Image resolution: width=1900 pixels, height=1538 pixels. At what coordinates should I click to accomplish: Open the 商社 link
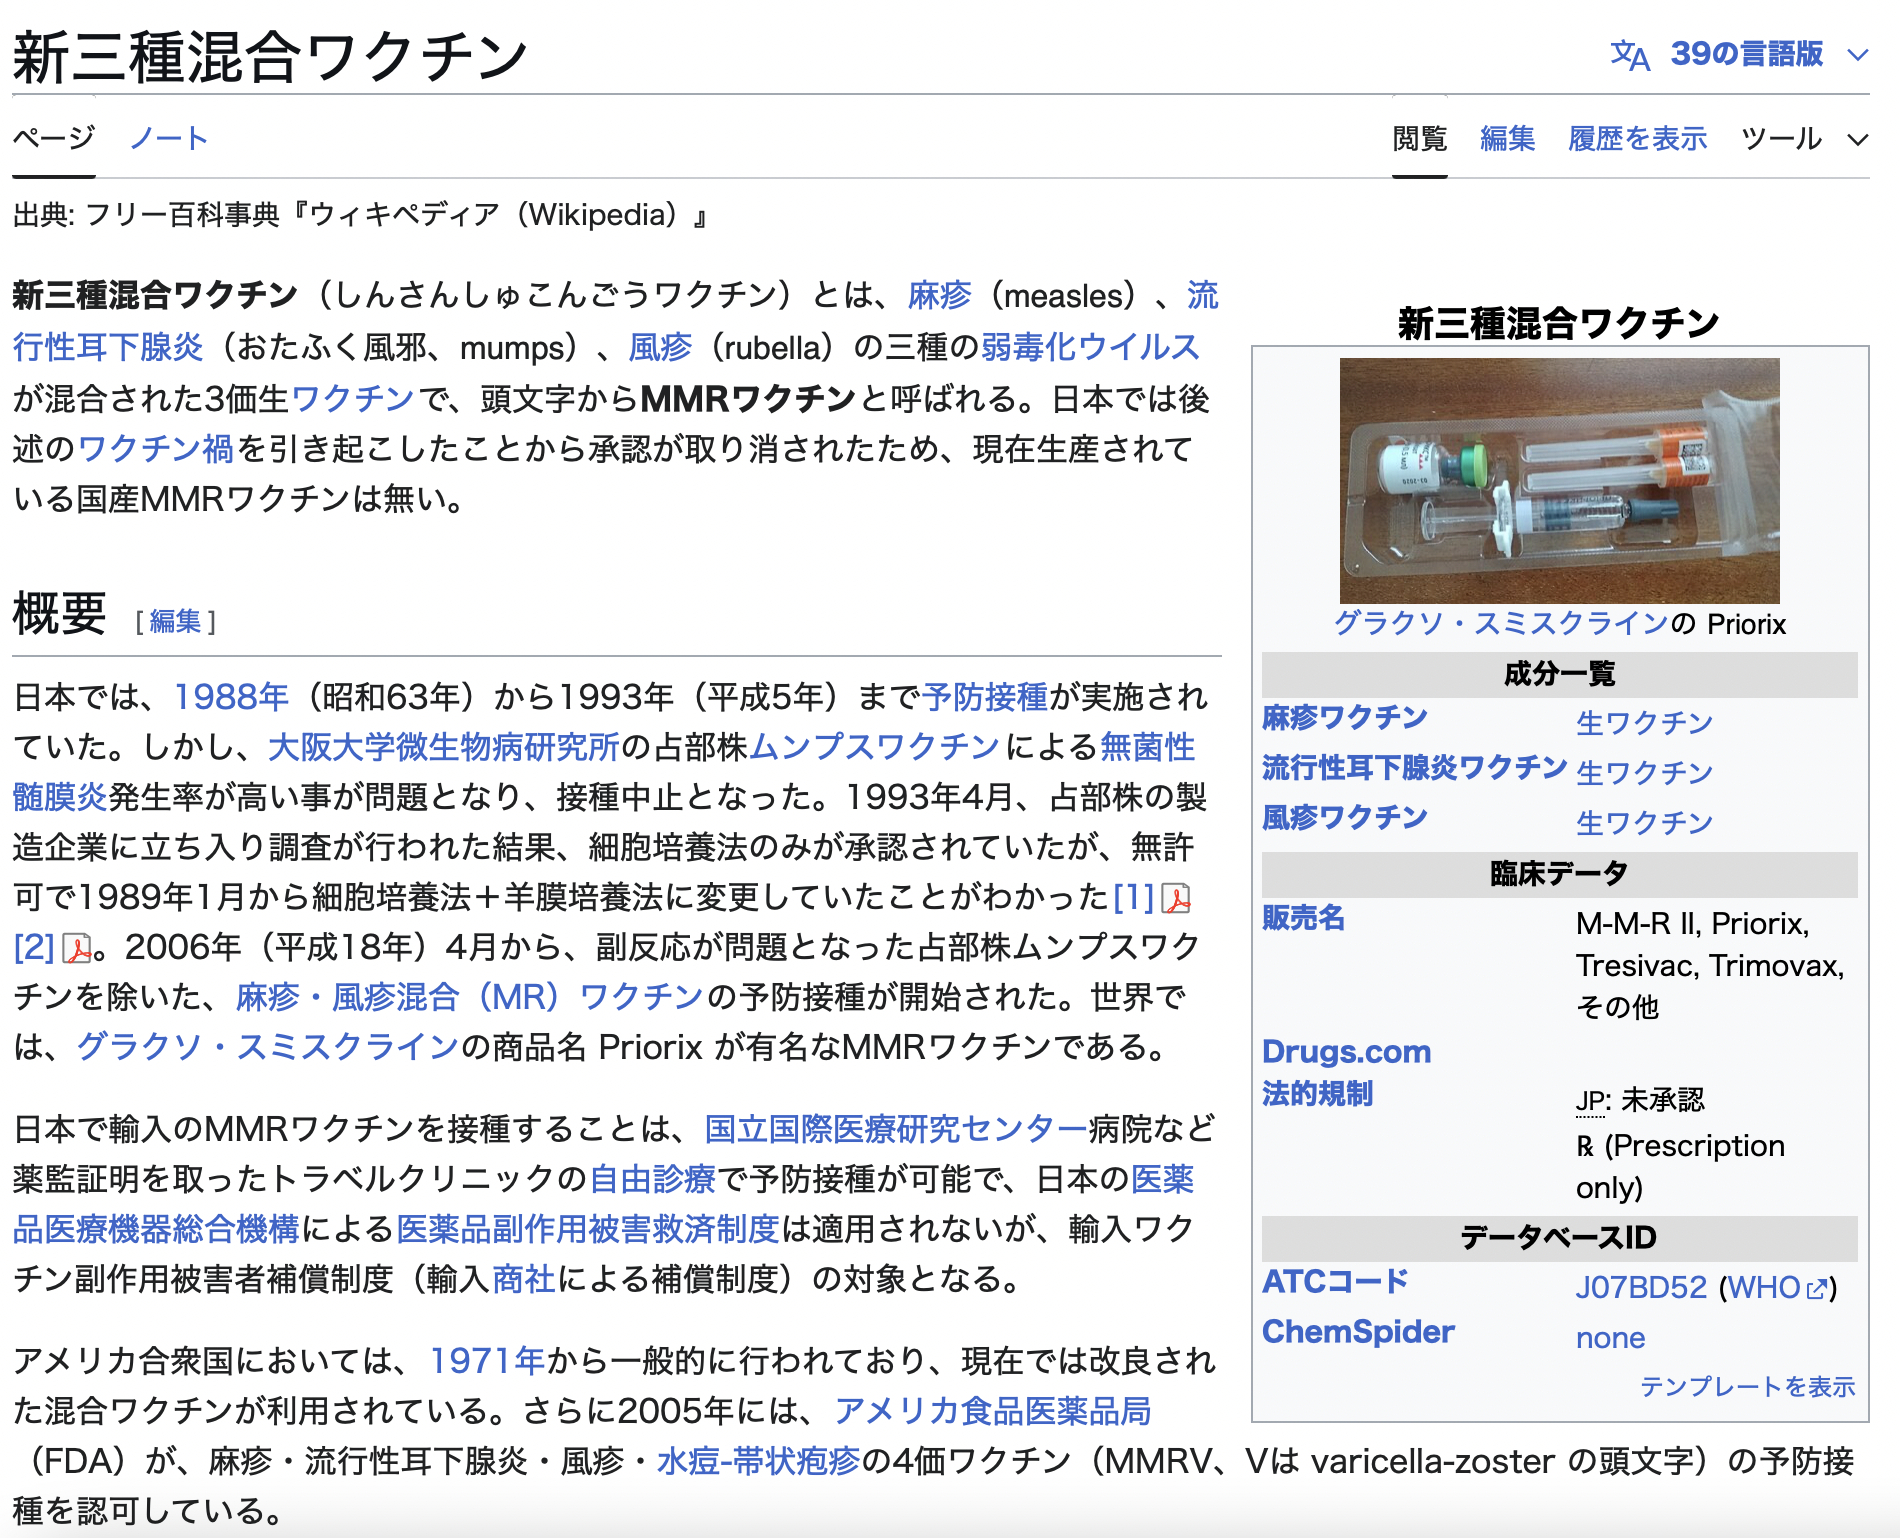click(x=523, y=1279)
